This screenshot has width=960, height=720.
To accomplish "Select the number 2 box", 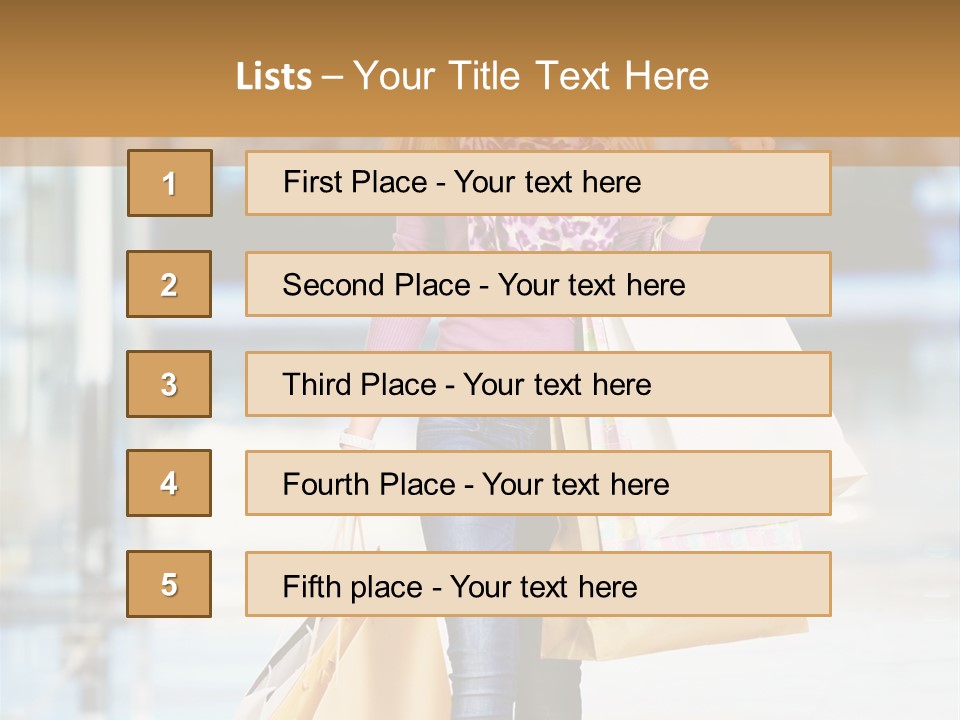I will point(169,284).
